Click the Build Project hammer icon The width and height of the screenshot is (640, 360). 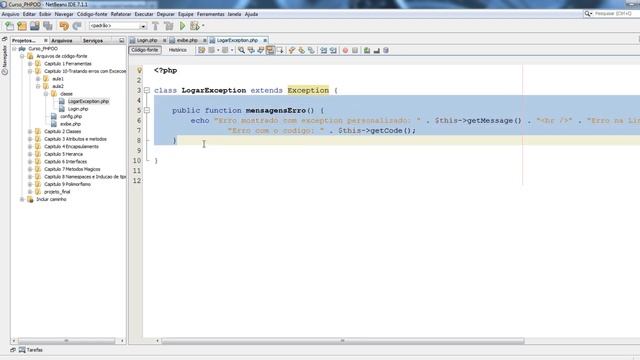tap(156, 26)
